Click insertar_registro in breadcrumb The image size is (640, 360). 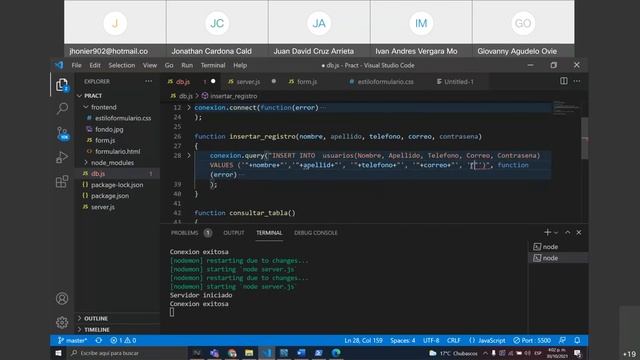[x=233, y=96]
